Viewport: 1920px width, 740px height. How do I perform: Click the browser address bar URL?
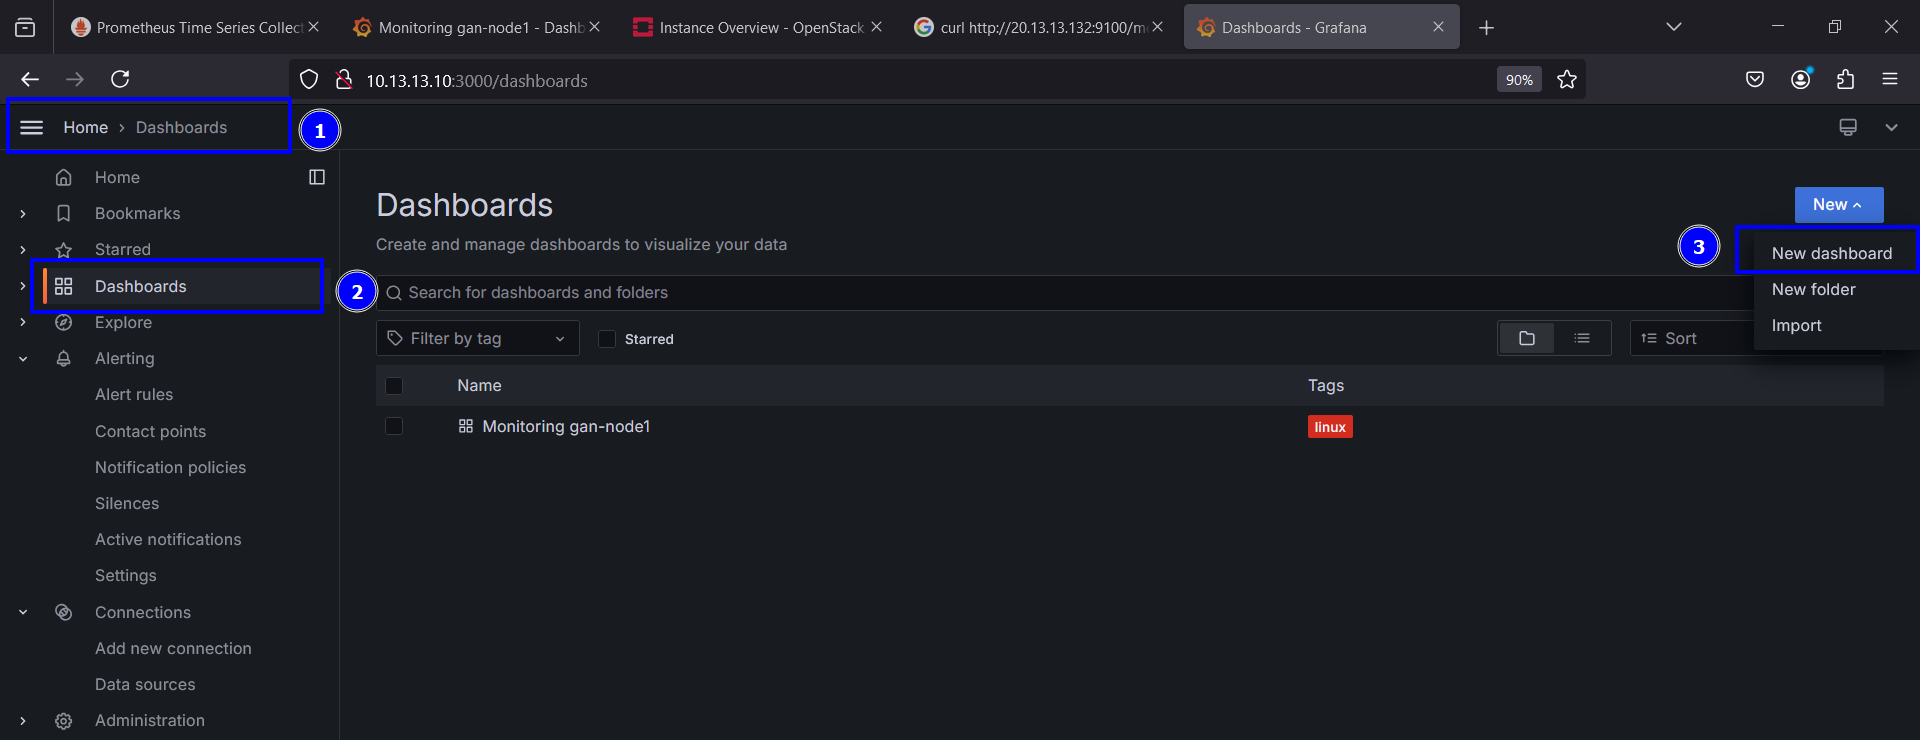click(477, 81)
